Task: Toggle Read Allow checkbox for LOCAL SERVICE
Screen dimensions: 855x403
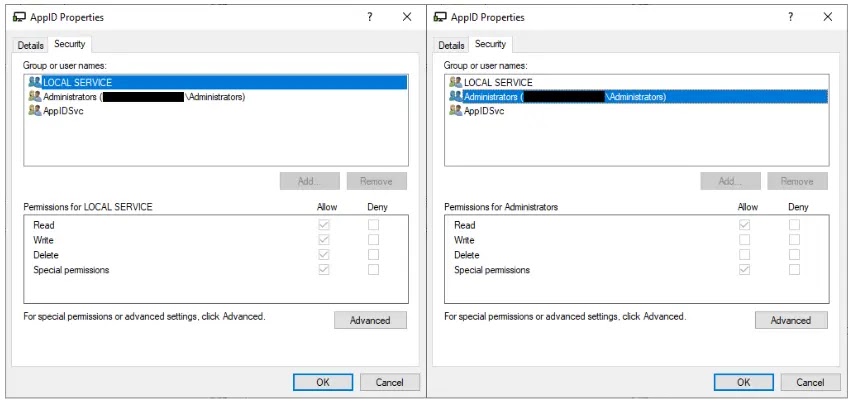Action: click(323, 225)
